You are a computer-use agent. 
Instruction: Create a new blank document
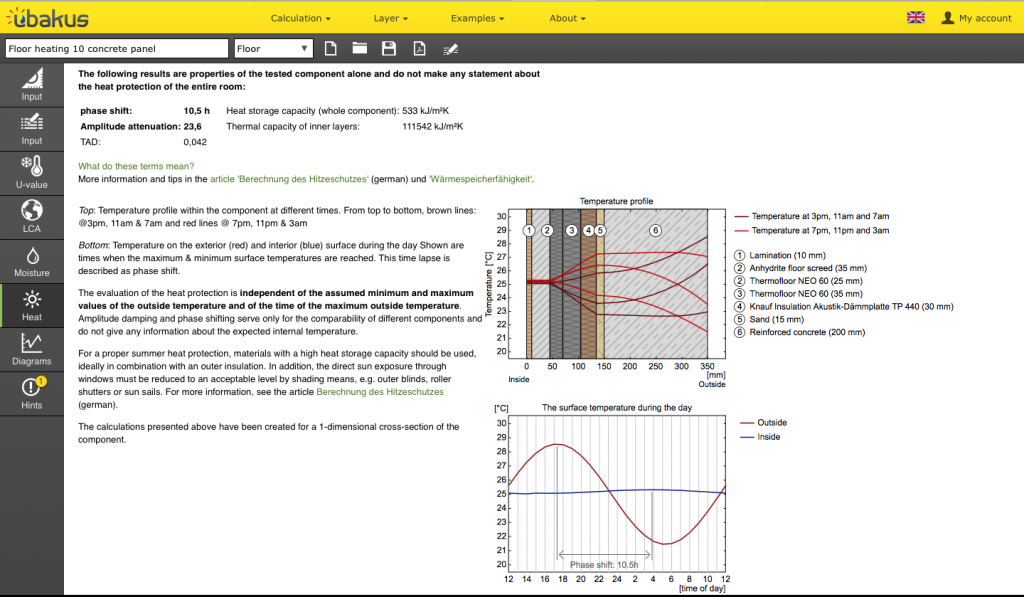(331, 48)
